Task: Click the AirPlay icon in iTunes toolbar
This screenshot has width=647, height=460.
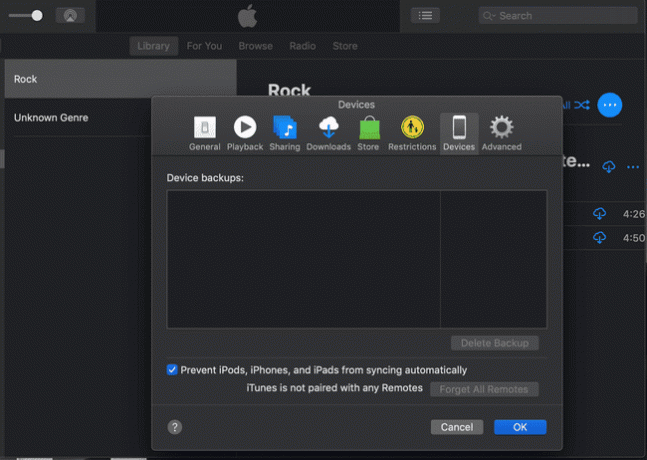Action: click(x=70, y=16)
